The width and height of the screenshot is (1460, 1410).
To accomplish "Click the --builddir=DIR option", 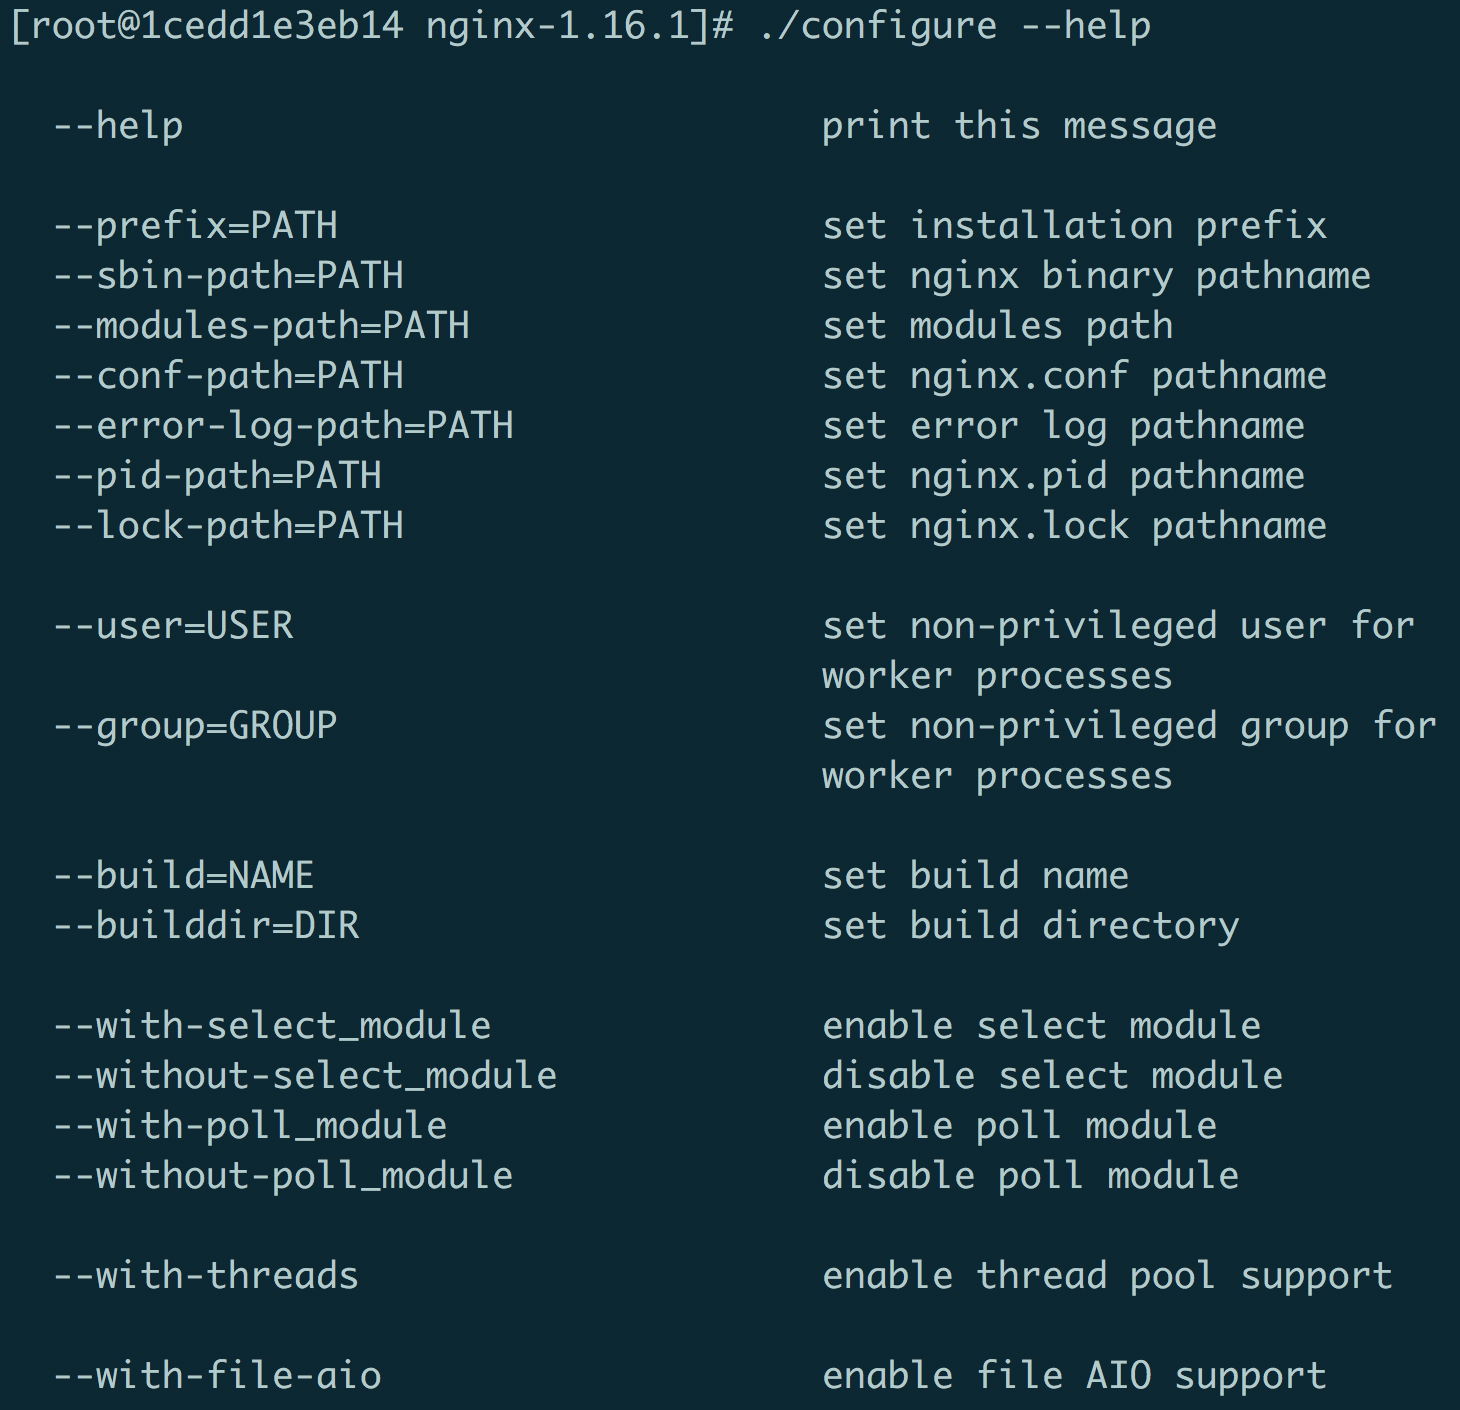I will tap(207, 926).
